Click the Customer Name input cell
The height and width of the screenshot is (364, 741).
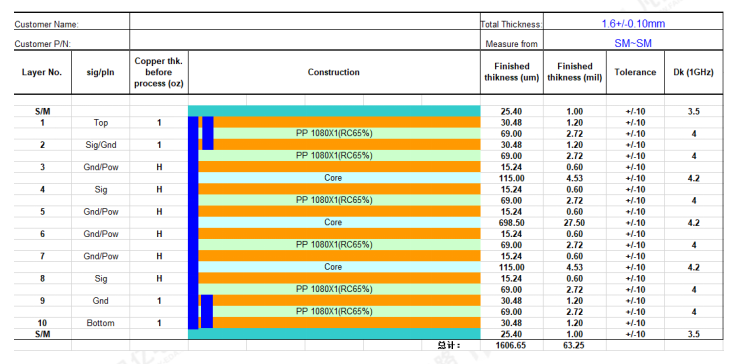(304, 22)
